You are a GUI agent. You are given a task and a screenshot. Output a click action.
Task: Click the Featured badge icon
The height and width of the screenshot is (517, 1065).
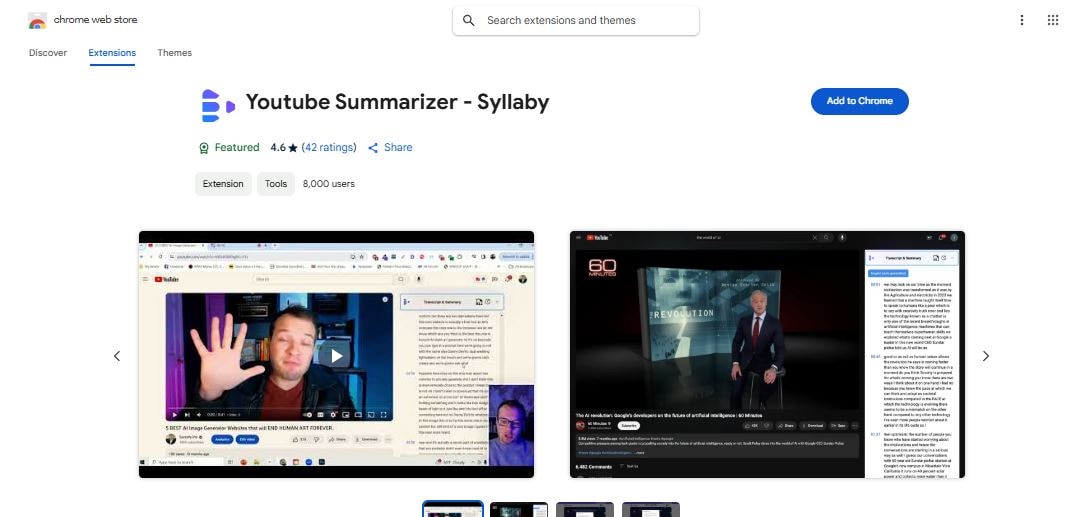pos(204,148)
